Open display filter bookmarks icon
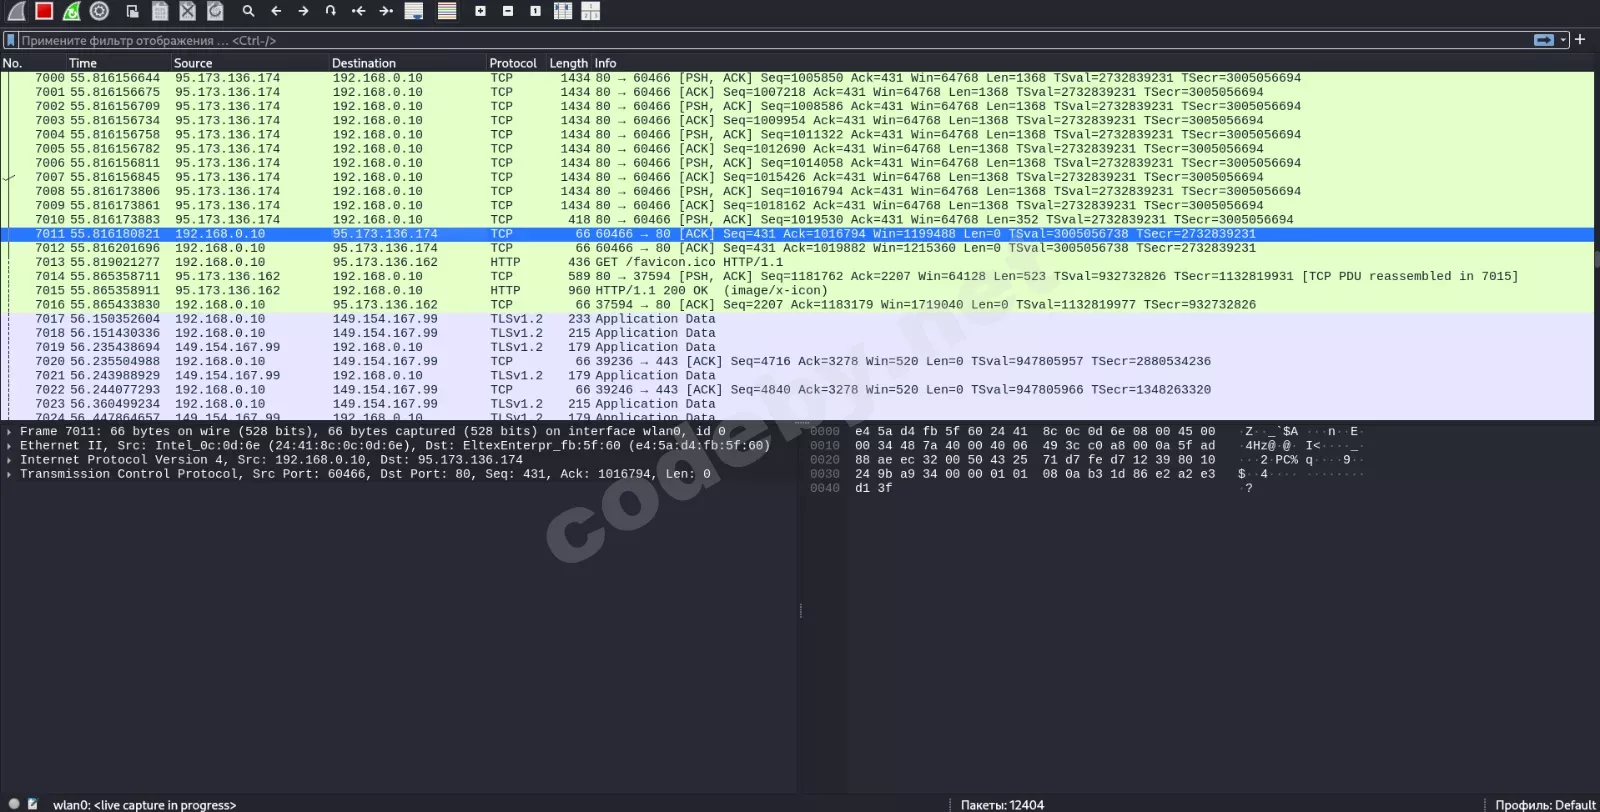1600x812 pixels. 11,40
